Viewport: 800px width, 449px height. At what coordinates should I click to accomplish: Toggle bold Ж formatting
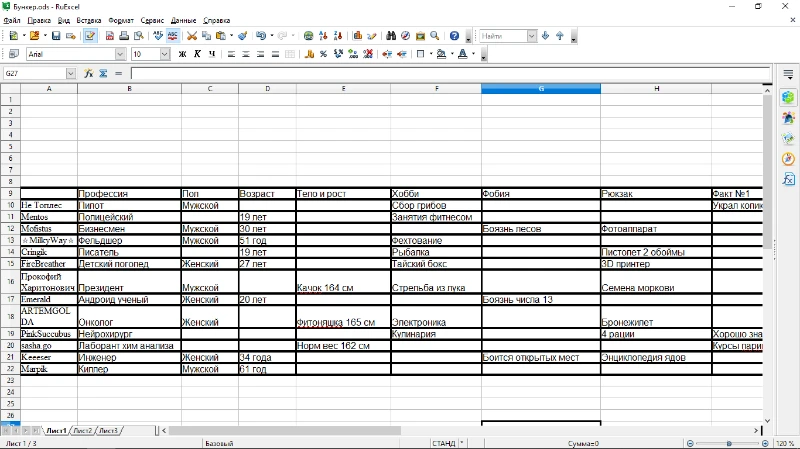coord(183,54)
